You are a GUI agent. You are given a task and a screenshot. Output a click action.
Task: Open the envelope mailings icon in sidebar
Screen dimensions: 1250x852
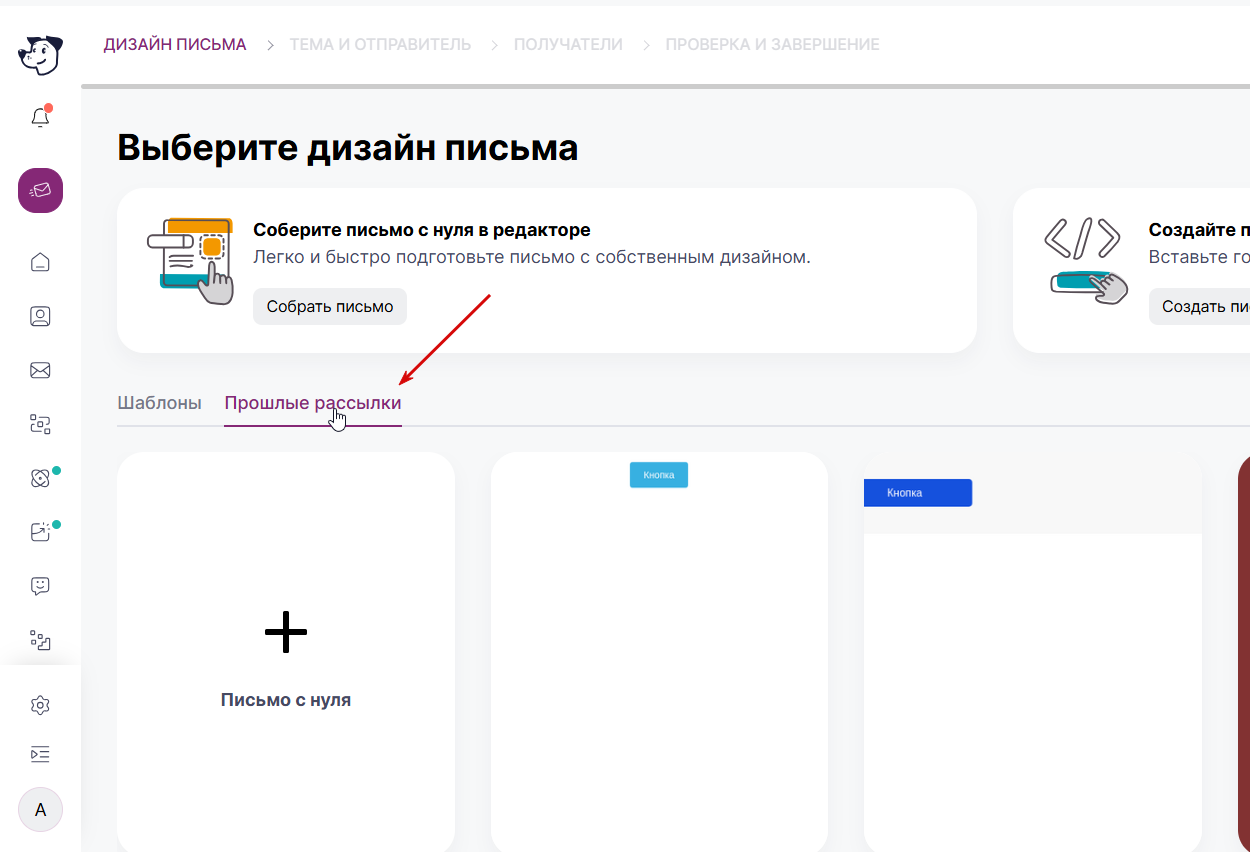point(40,370)
